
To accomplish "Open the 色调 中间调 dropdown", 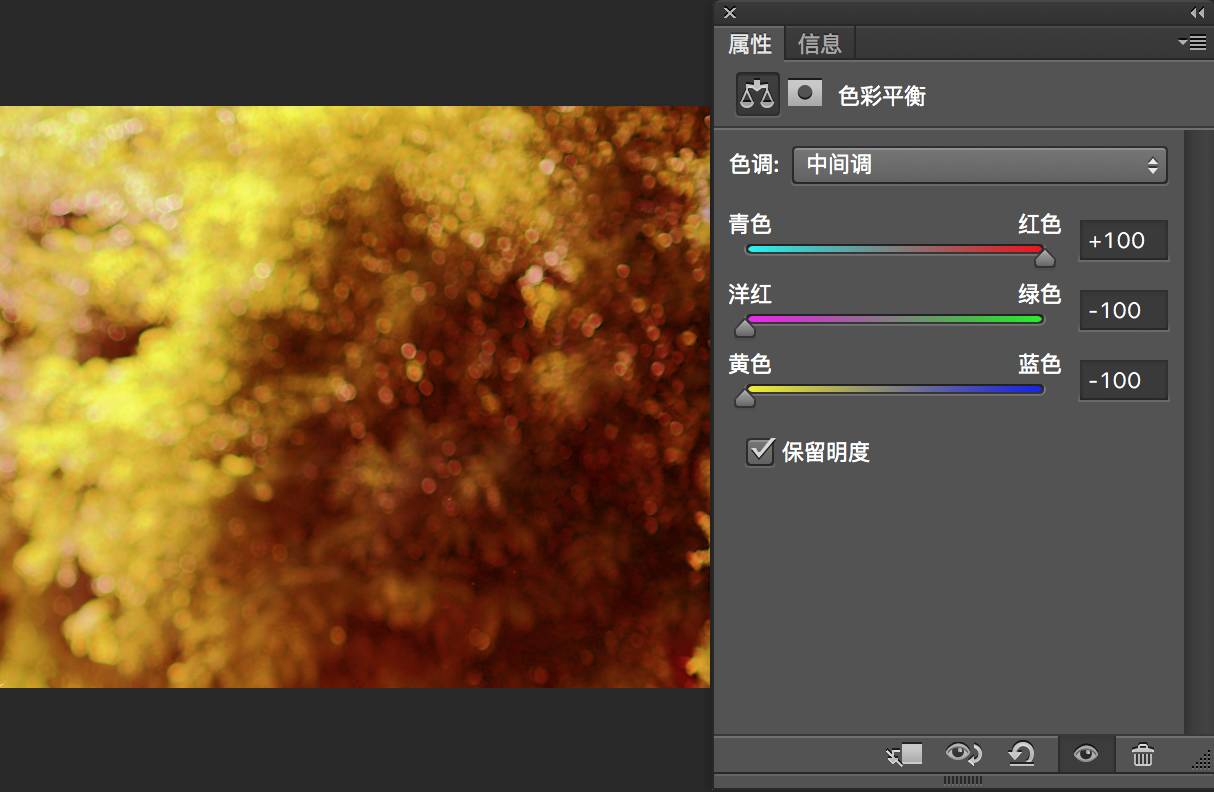I will (980, 165).
